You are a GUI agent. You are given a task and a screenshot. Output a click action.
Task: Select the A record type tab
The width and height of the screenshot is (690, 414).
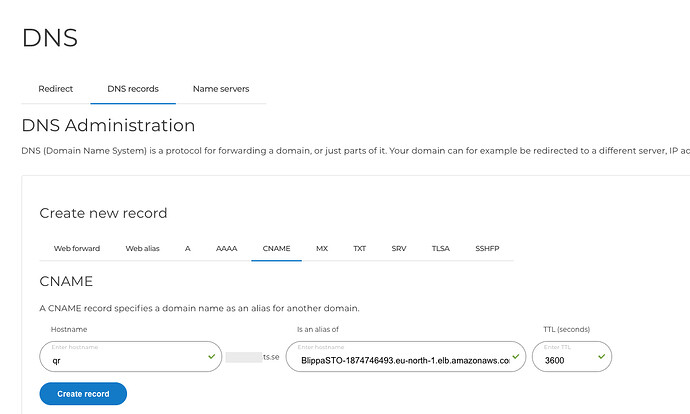click(187, 249)
